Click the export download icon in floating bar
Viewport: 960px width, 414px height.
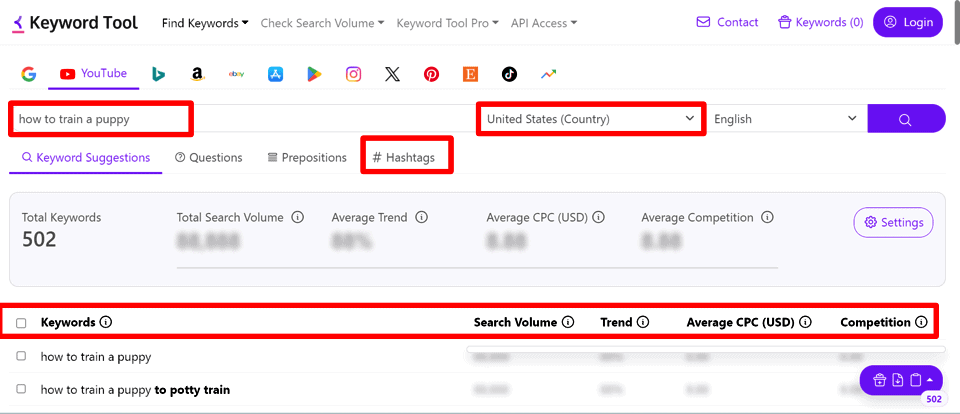coord(898,380)
